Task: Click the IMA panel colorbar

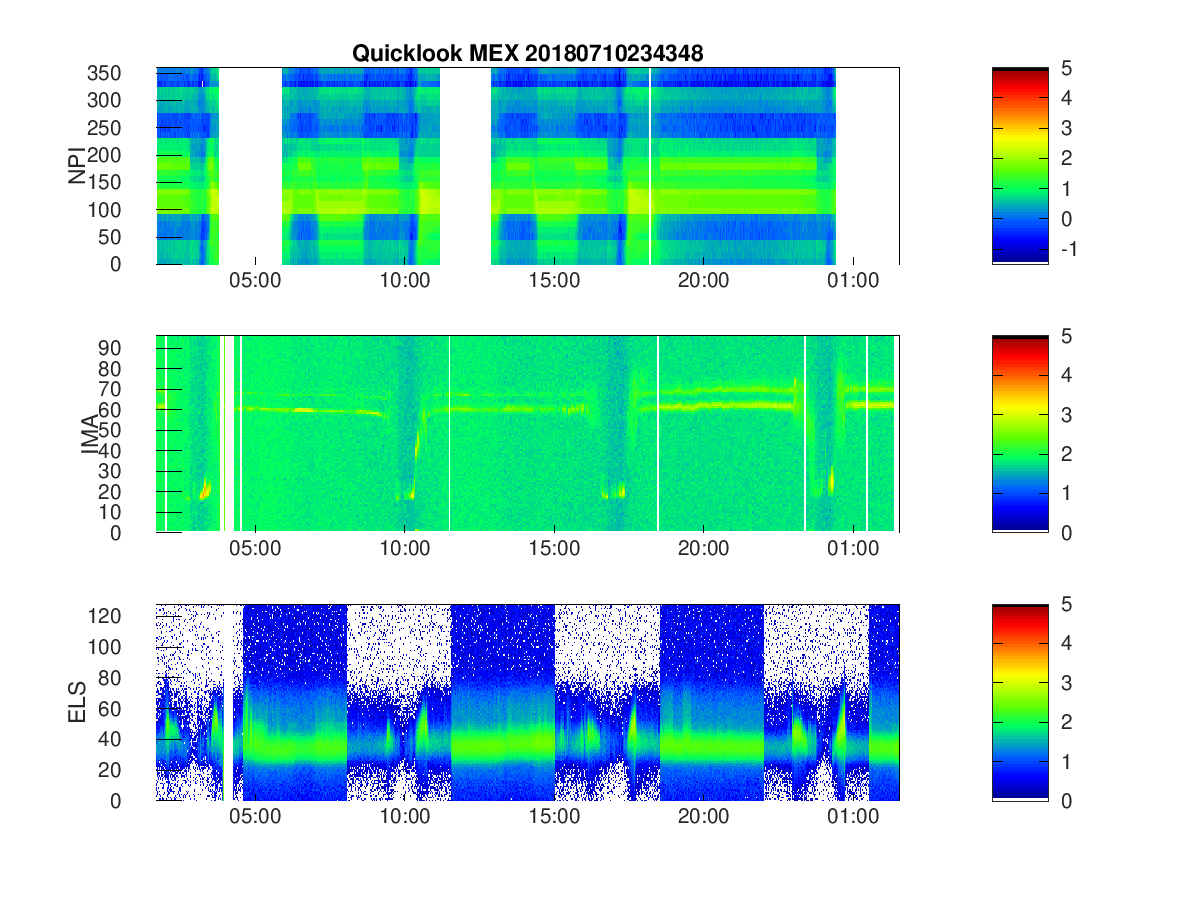Action: coord(1020,434)
